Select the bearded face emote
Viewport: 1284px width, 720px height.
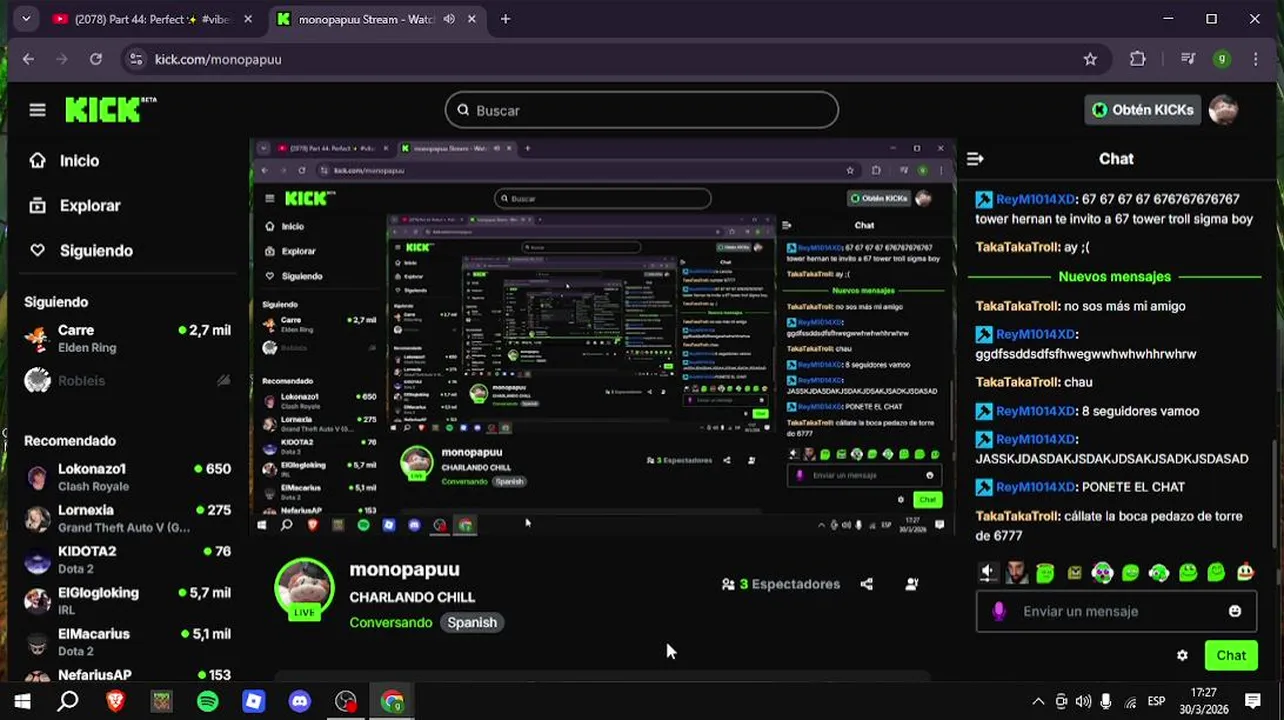click(x=1016, y=573)
